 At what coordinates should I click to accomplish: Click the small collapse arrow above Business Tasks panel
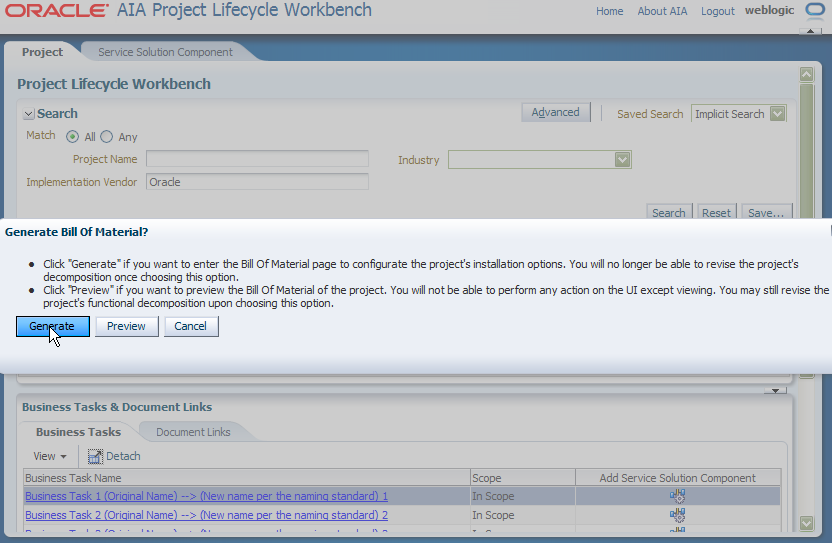[x=775, y=391]
